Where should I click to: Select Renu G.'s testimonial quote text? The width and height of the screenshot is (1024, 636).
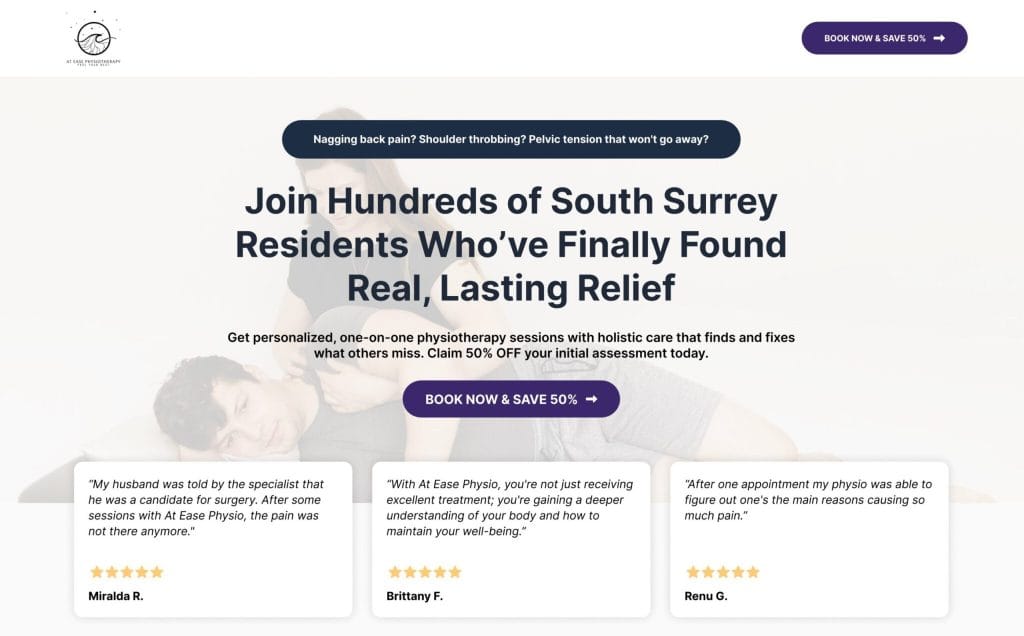(807, 499)
